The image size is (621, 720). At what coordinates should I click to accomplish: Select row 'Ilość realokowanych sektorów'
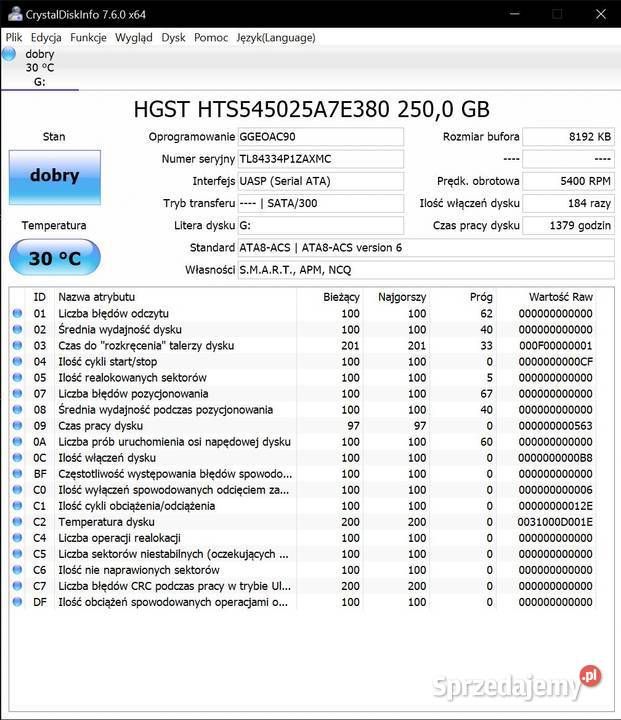coord(303,377)
